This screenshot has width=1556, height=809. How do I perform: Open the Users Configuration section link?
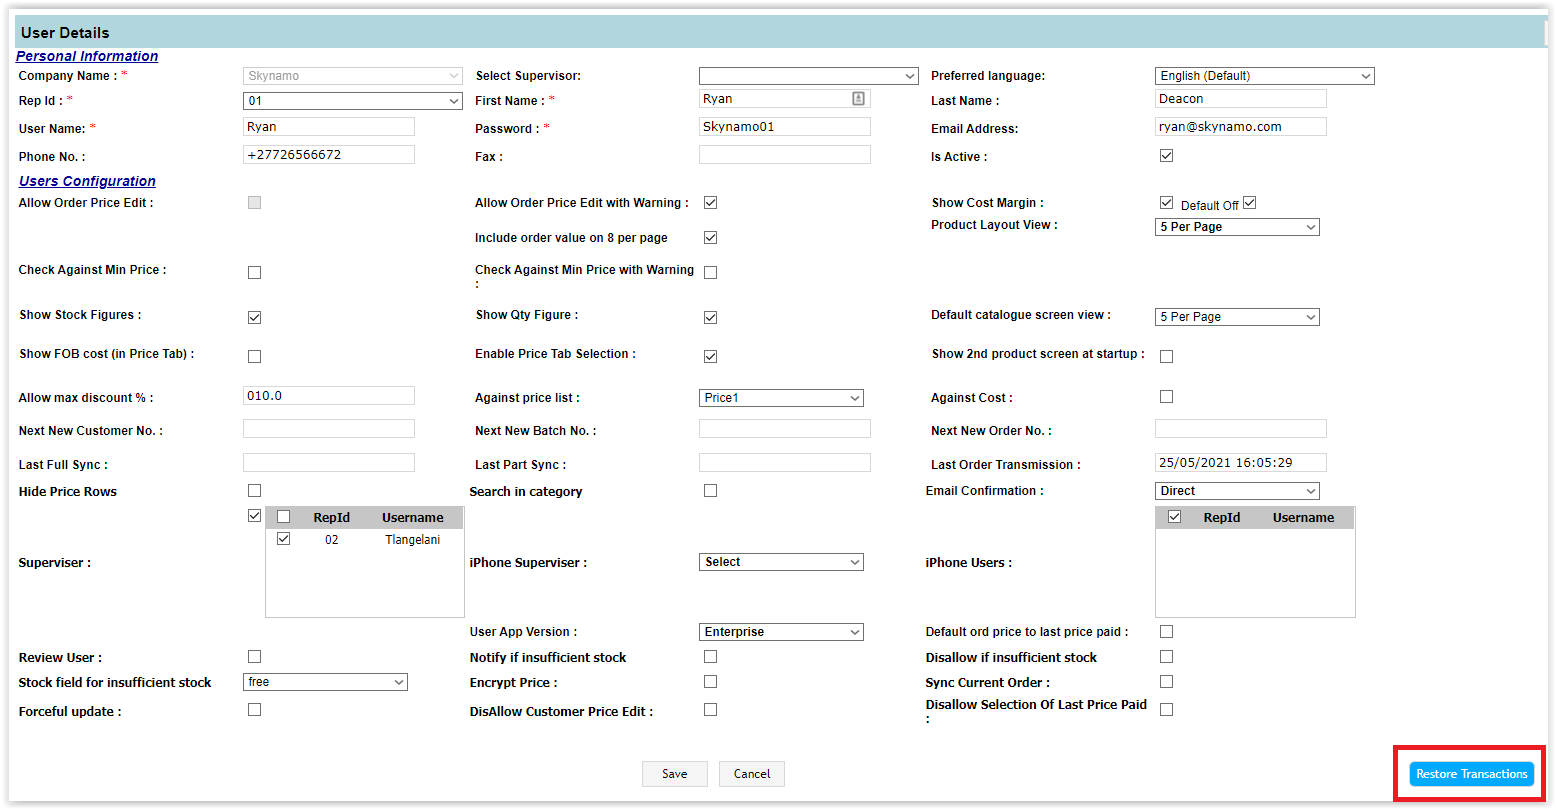tap(87, 181)
